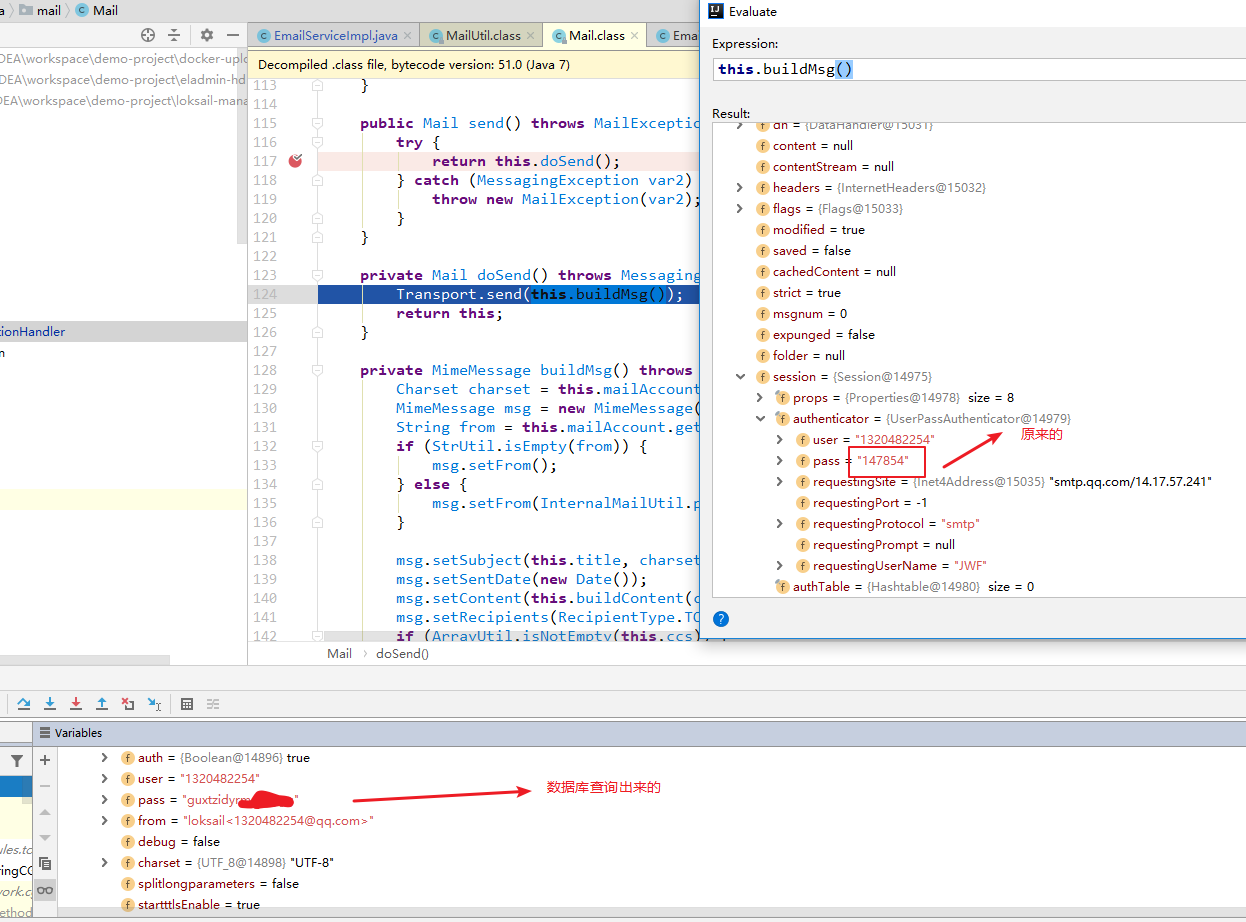This screenshot has width=1246, height=922.
Task: Switch to the MailUtil.class tab
Action: click(x=480, y=34)
